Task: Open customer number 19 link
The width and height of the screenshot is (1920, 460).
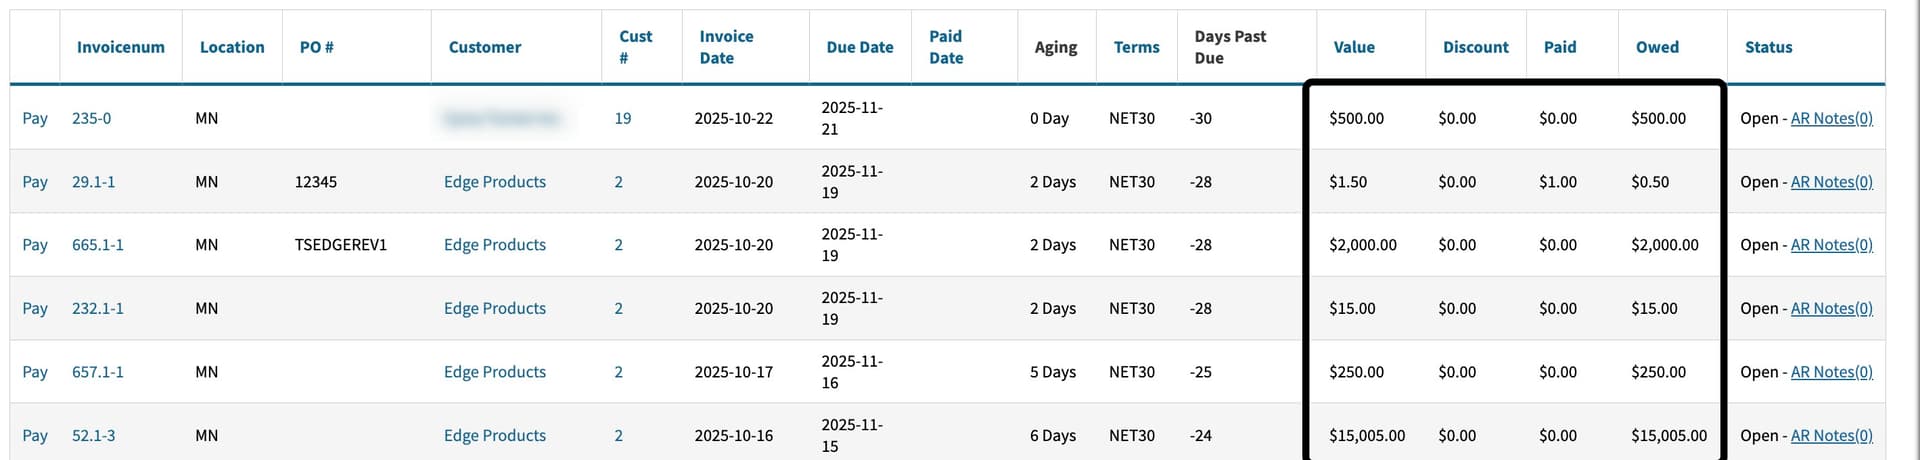Action: pos(622,118)
